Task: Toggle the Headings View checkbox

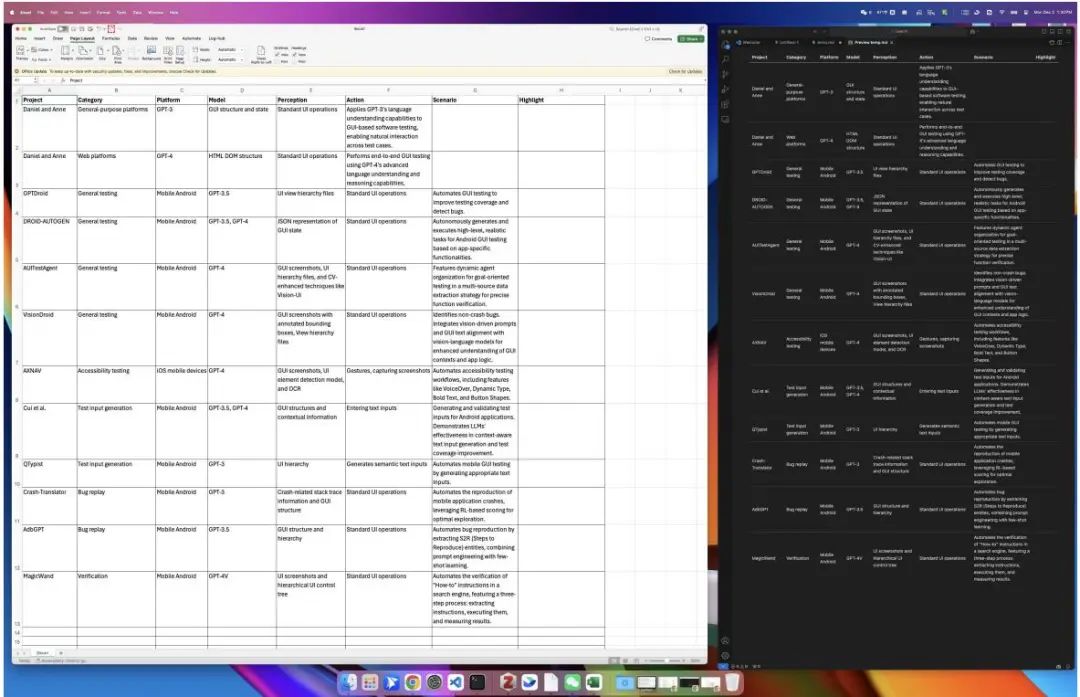Action: coord(295,54)
